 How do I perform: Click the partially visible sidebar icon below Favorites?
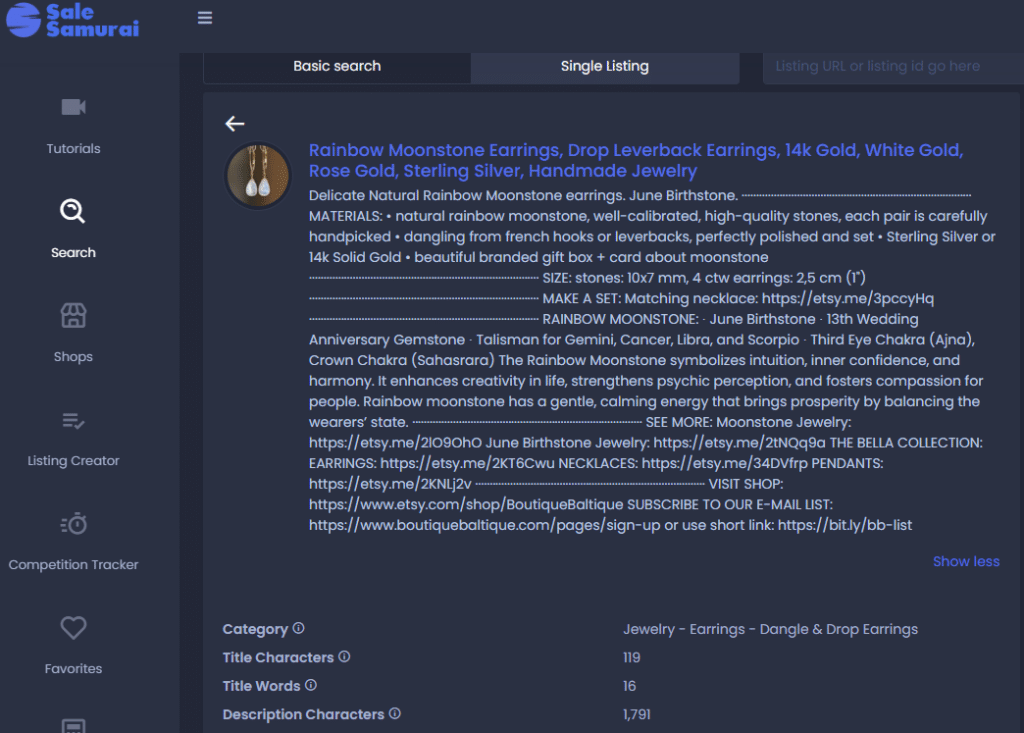(73, 726)
